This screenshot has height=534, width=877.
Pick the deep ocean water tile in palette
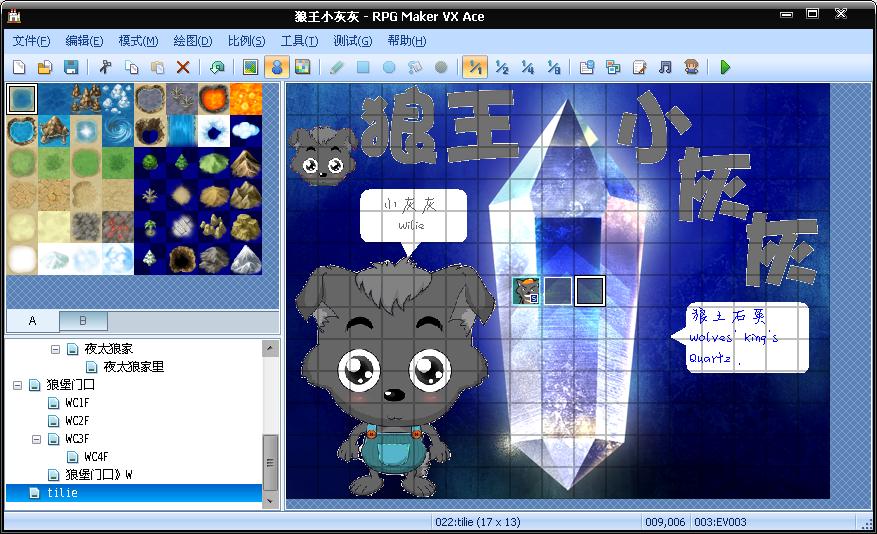54,99
